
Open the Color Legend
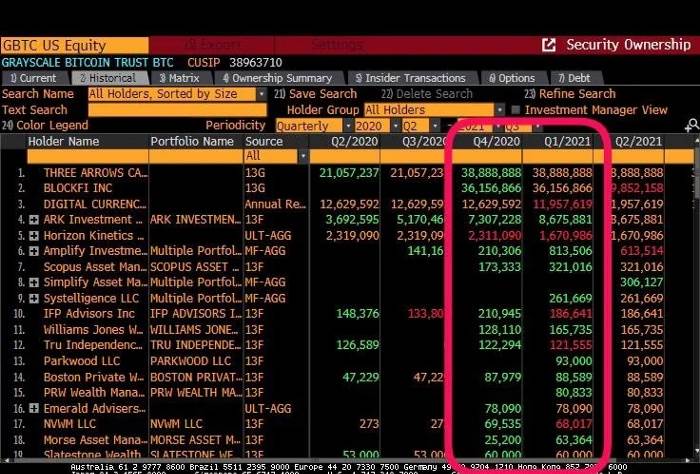[45, 125]
